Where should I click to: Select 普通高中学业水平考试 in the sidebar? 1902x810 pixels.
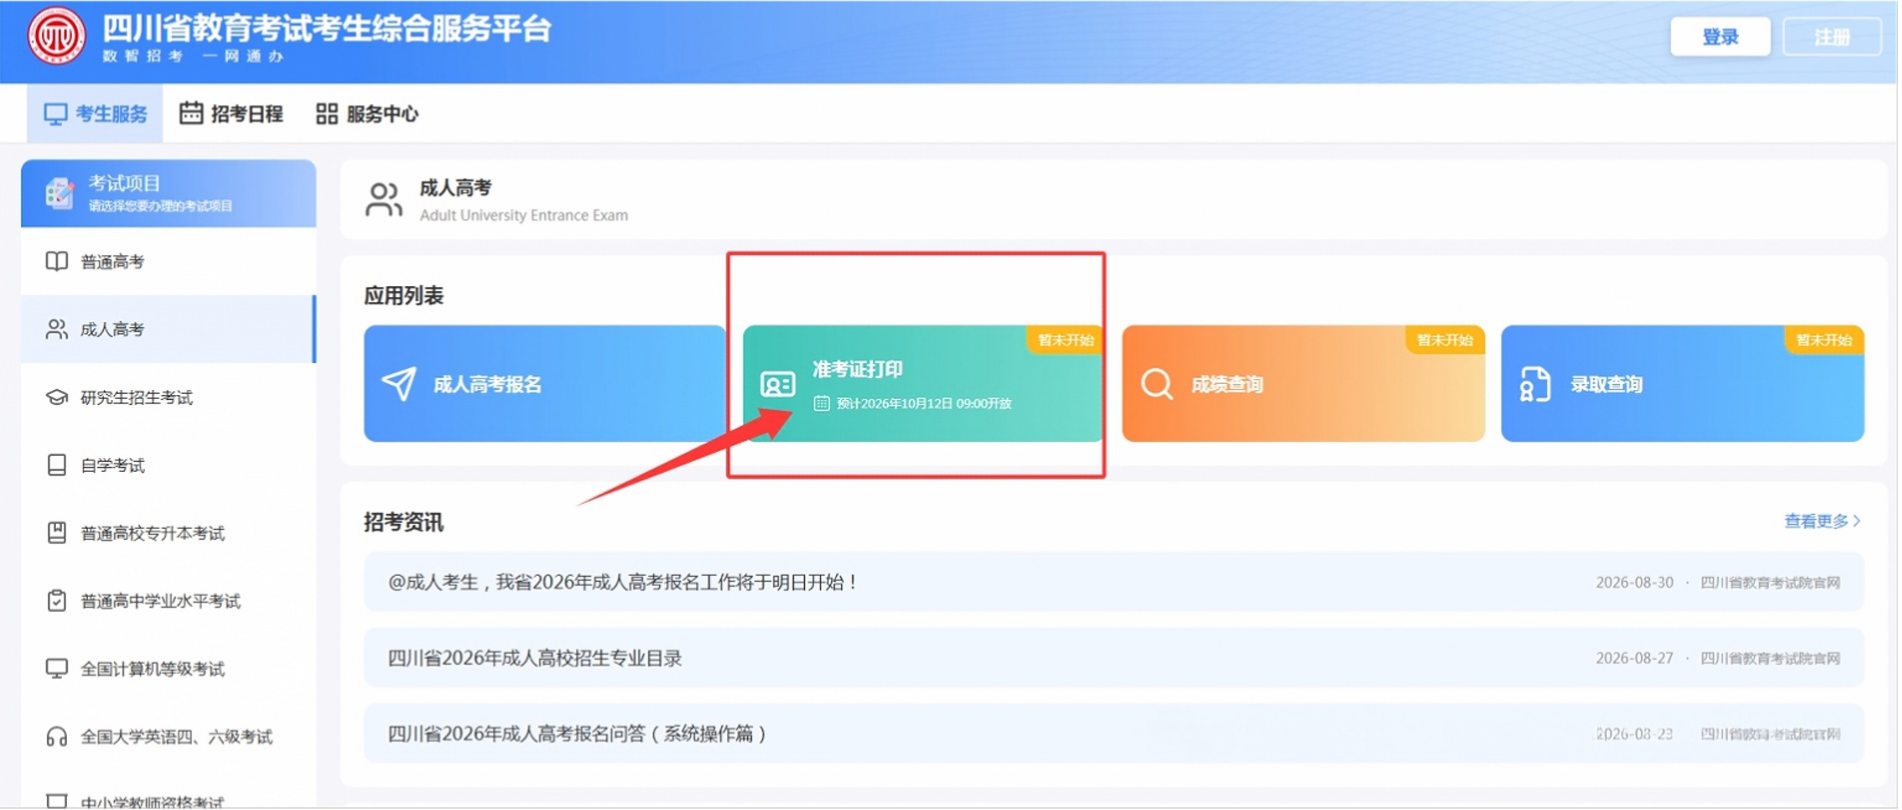coord(168,601)
